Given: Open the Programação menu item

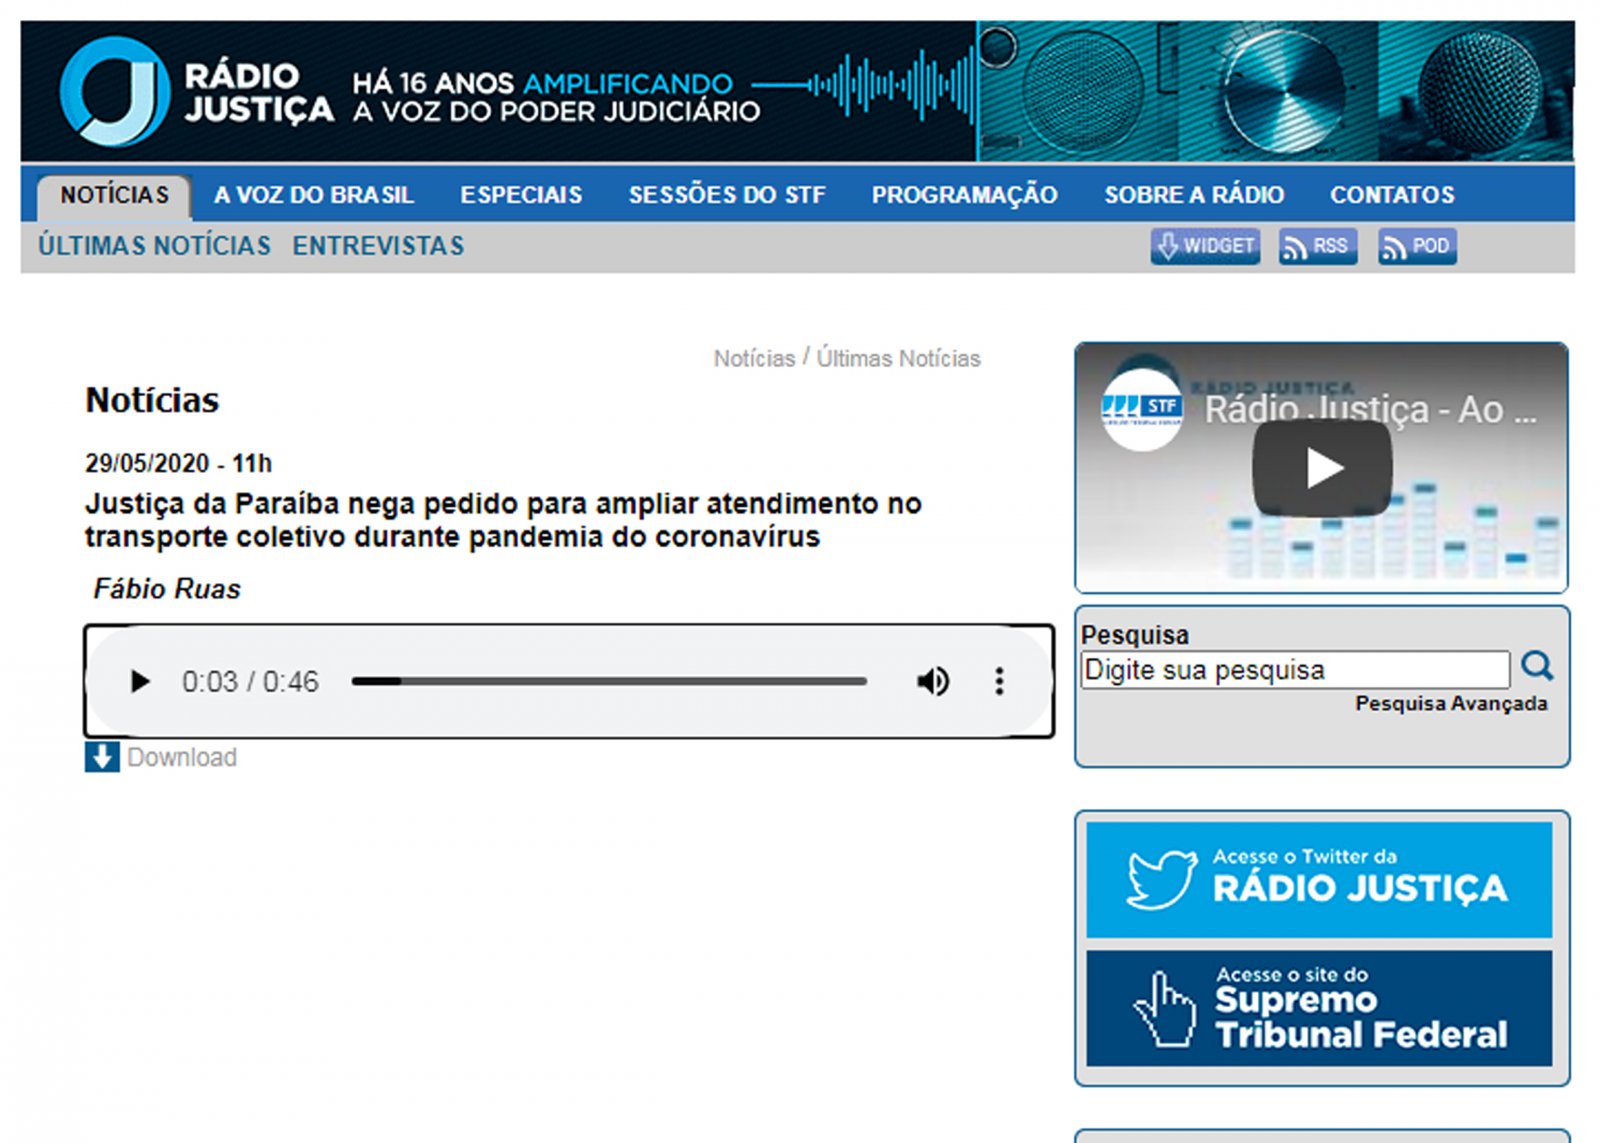Looking at the screenshot, I should (964, 195).
